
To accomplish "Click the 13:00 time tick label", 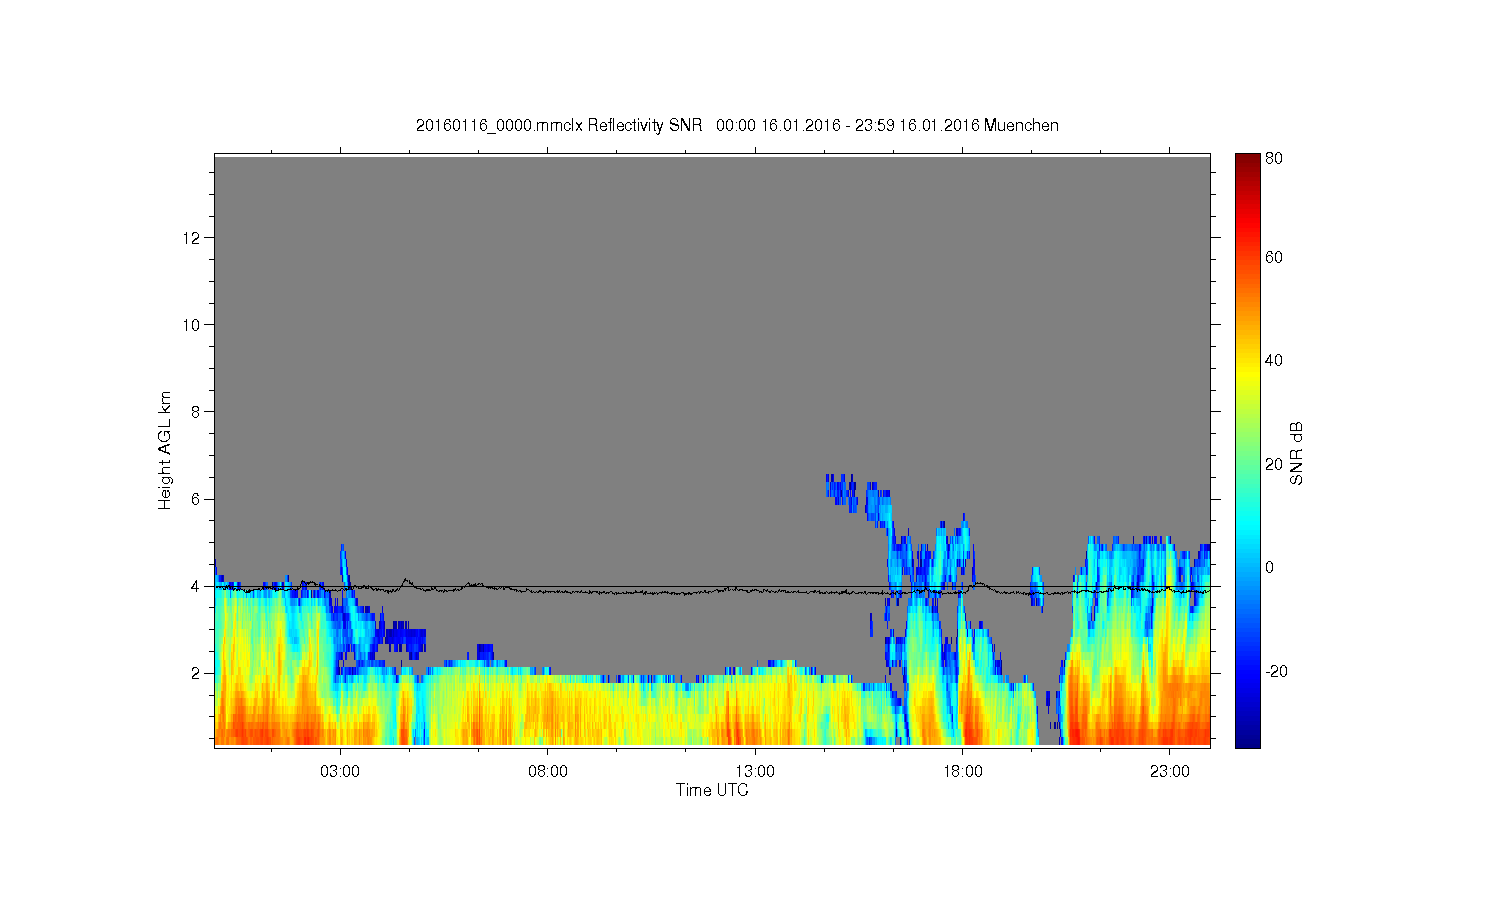I will tap(755, 772).
